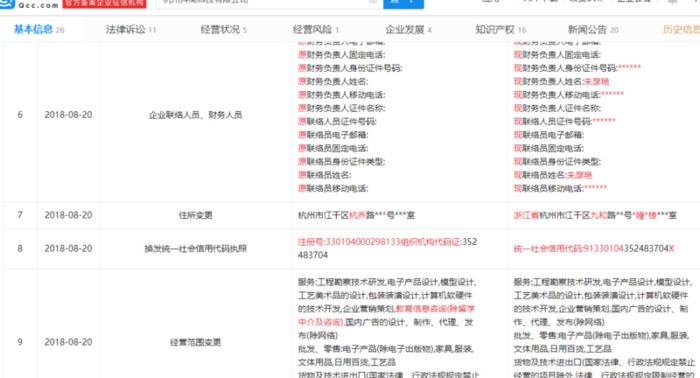Screen dimensions: 700x378
Task: Click the 注册号:330104000298133 text
Action: [x=349, y=242]
